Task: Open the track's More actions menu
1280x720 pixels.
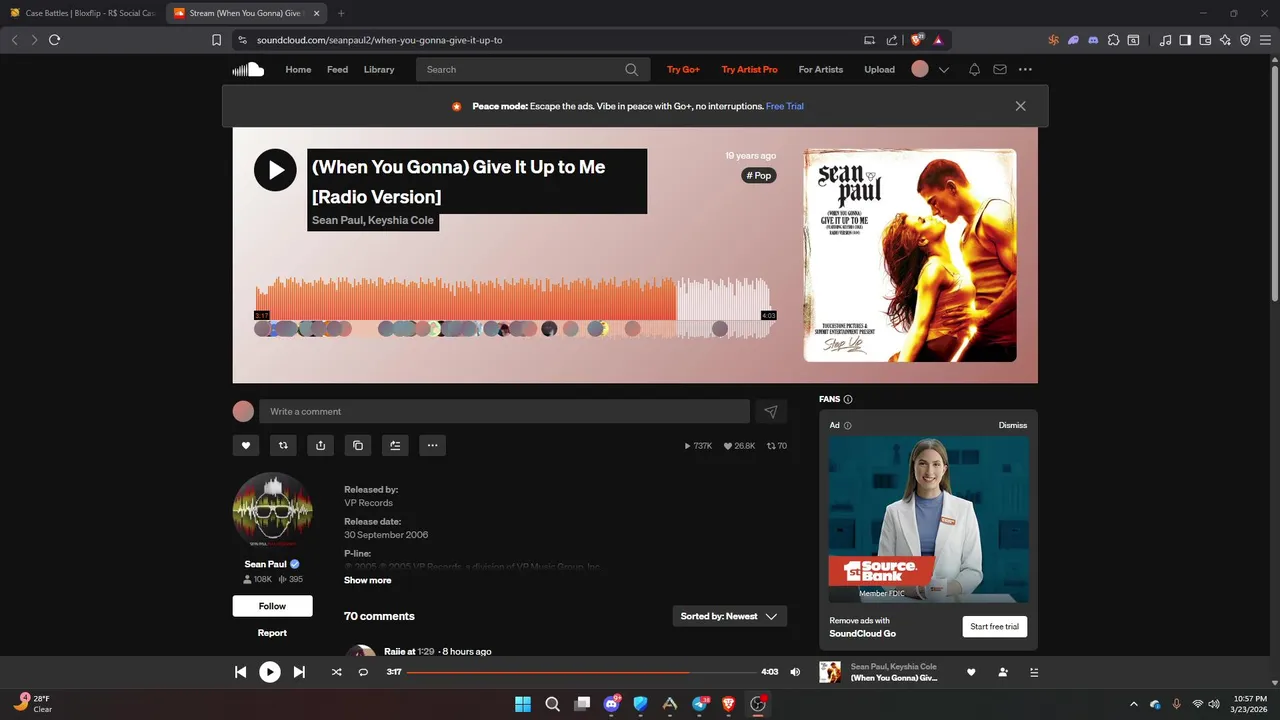Action: [x=432, y=445]
